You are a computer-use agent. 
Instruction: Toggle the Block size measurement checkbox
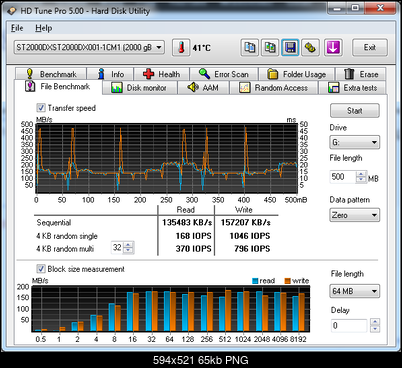(x=41, y=269)
